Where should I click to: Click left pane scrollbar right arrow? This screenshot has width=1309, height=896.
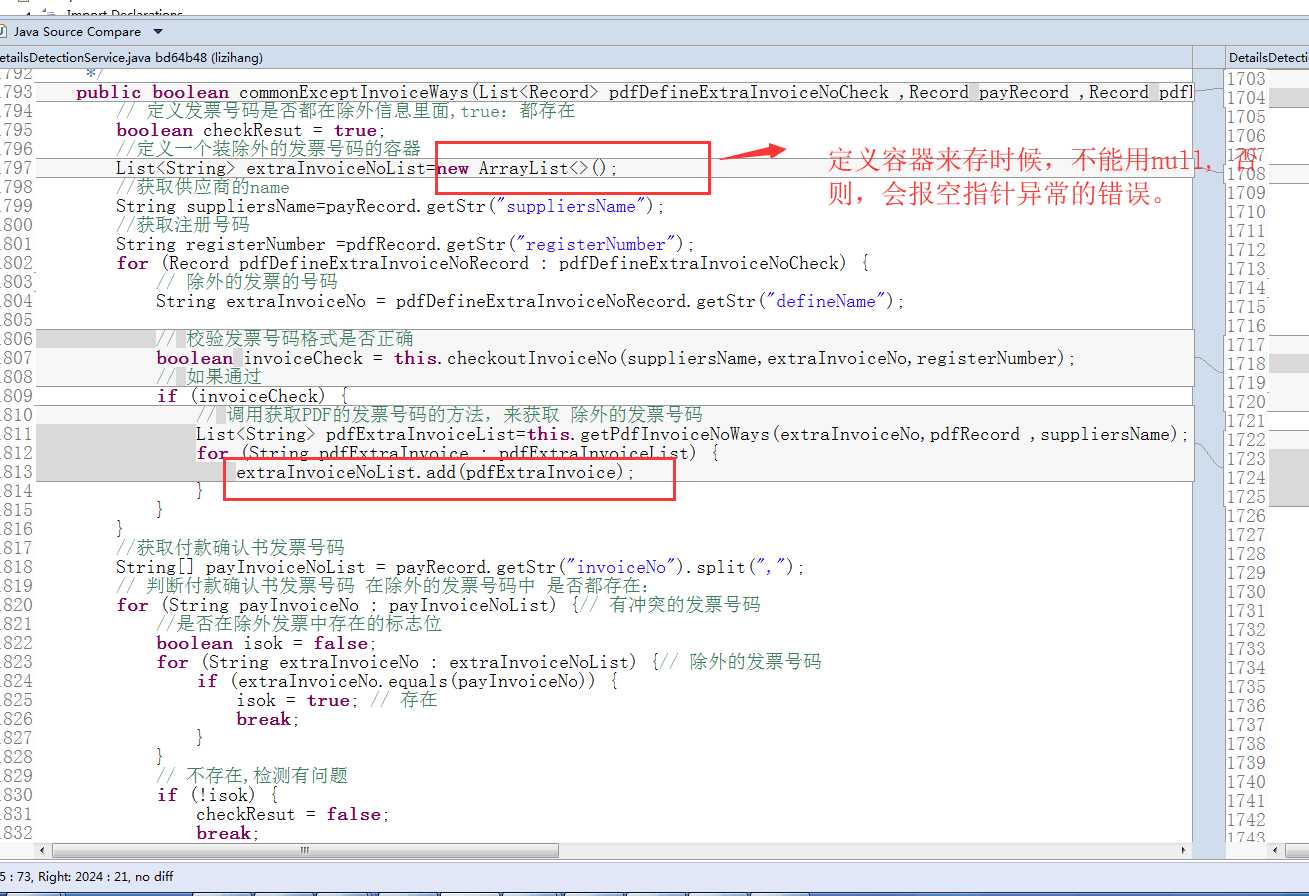pos(1185,850)
